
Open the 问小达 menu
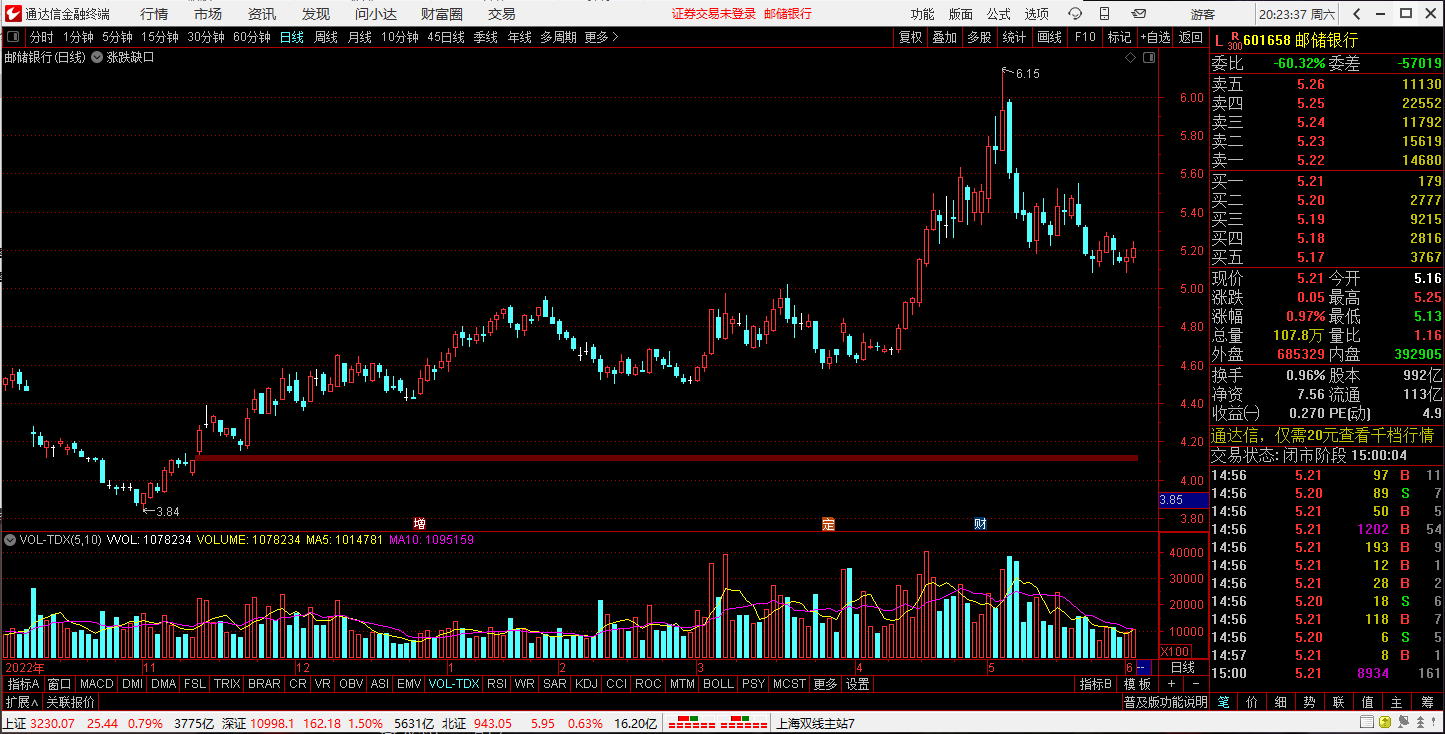376,14
